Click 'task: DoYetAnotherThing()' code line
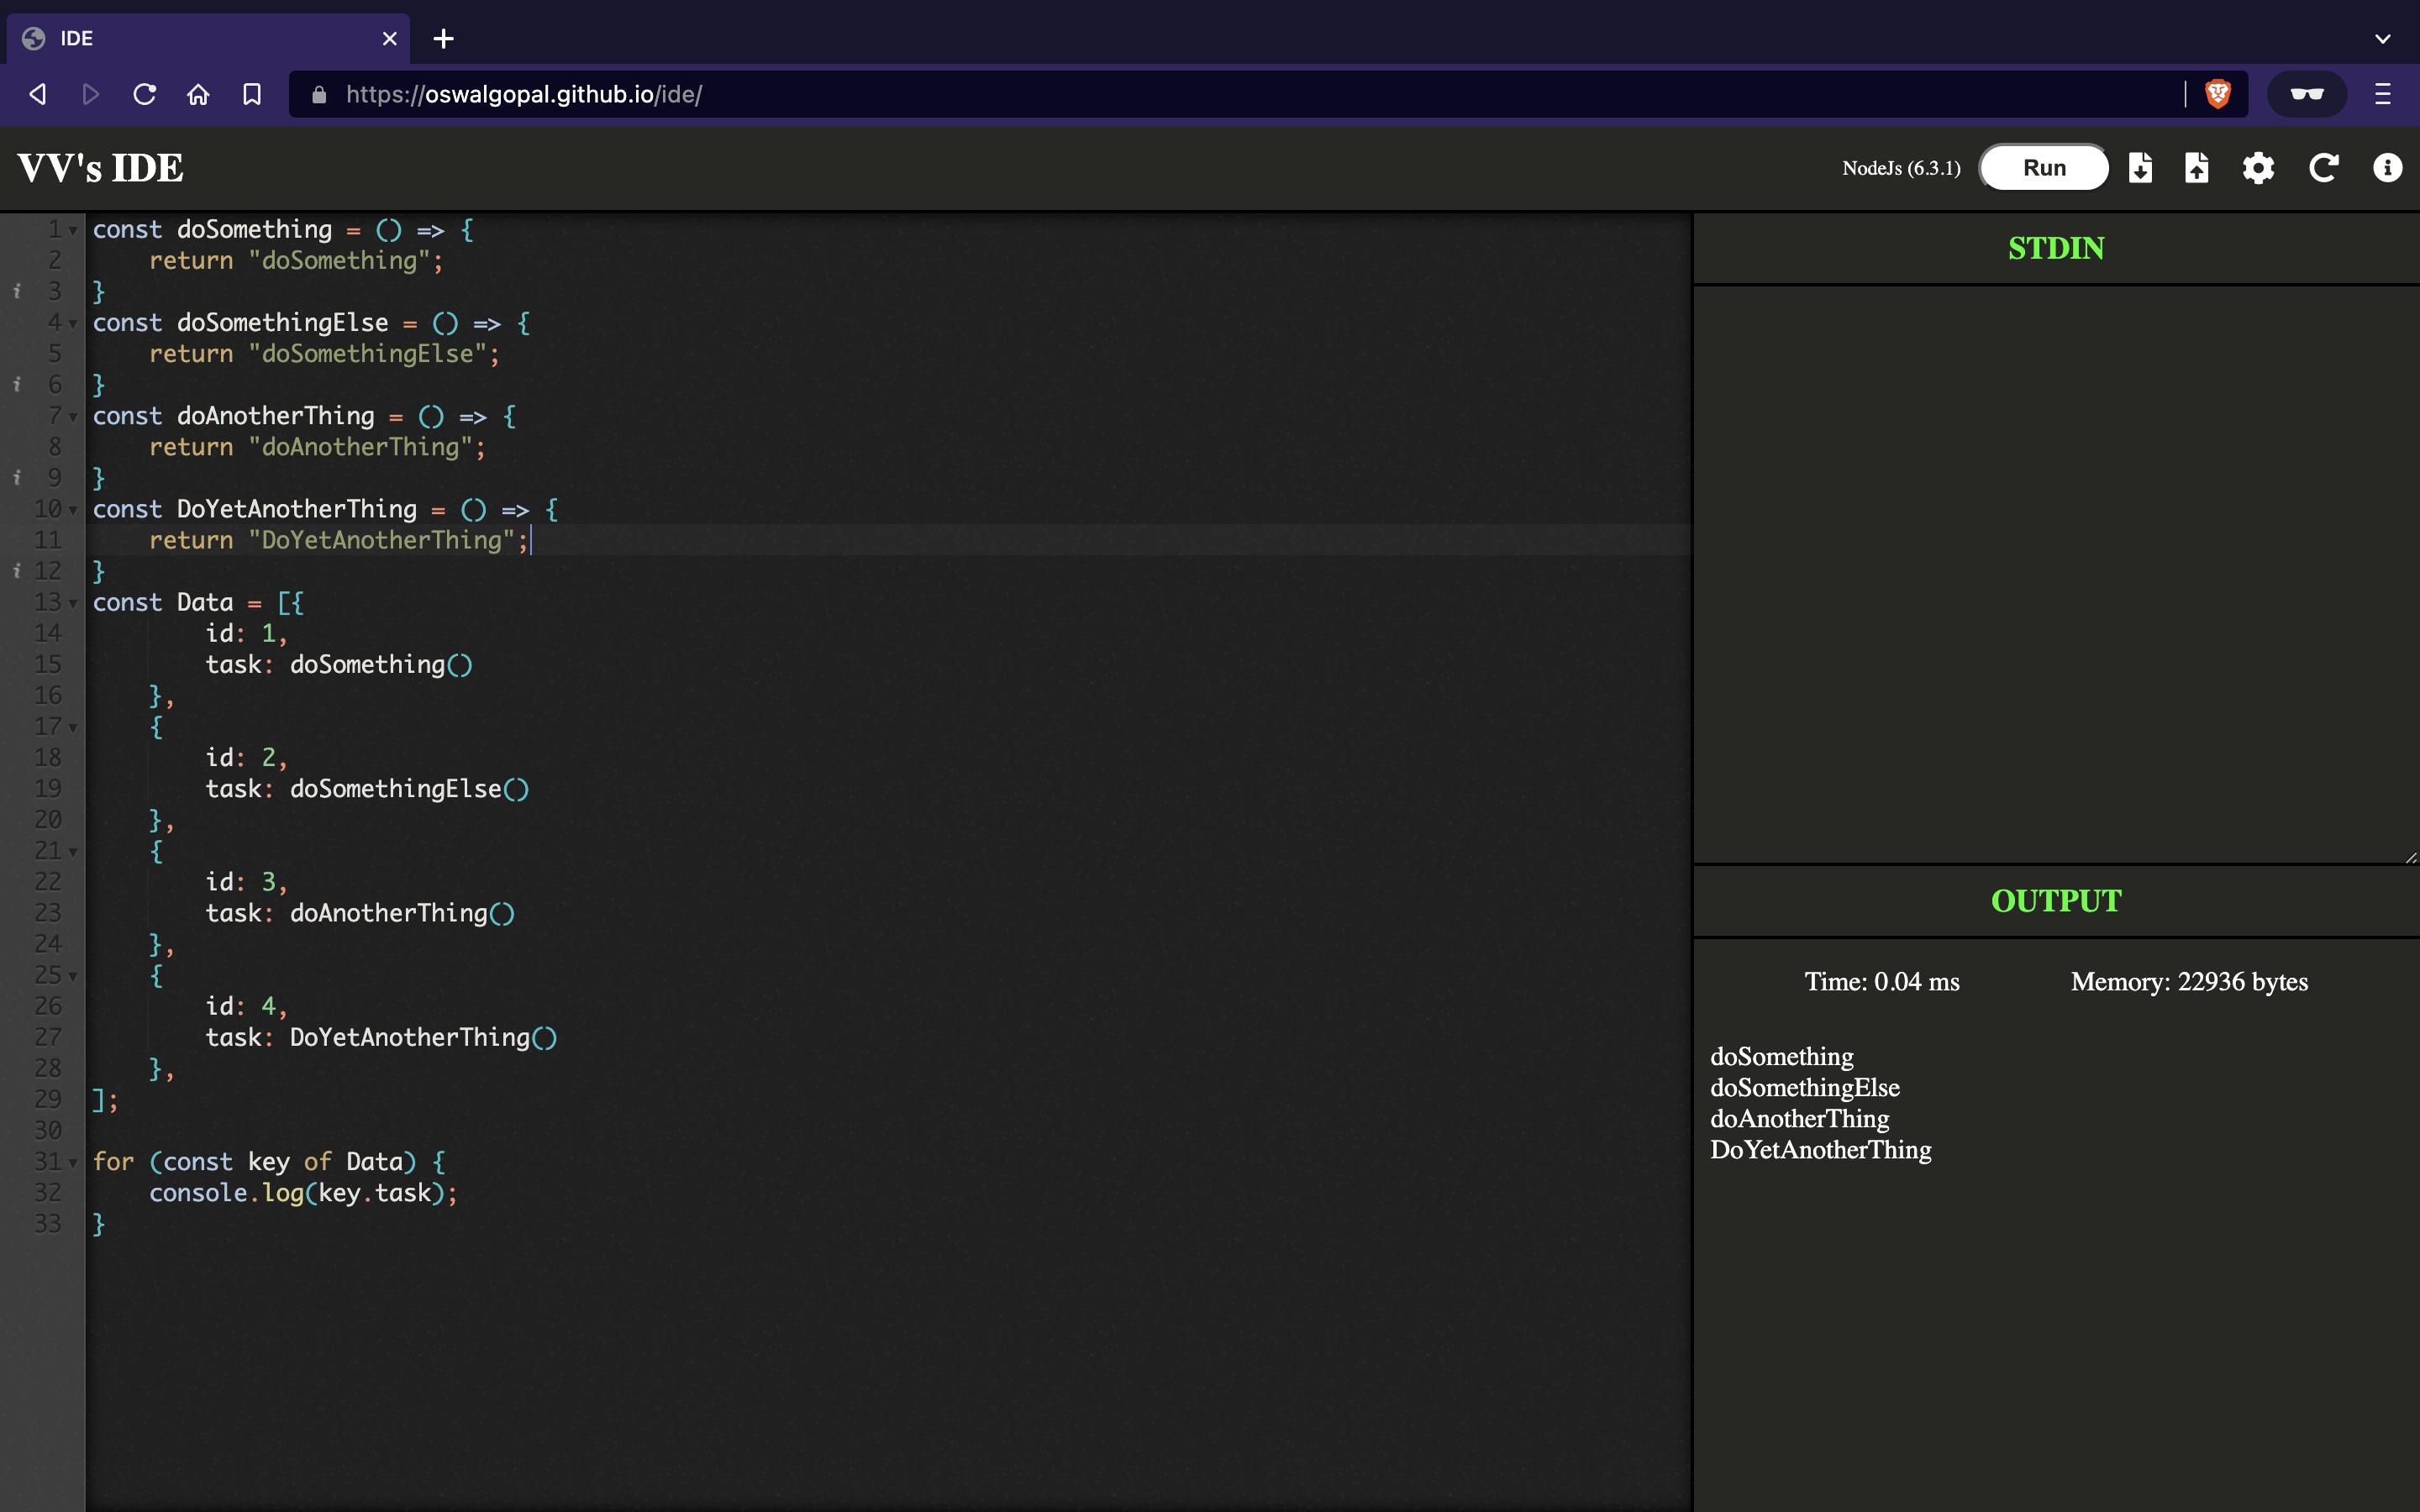Viewport: 2420px width, 1512px height. (381, 1038)
